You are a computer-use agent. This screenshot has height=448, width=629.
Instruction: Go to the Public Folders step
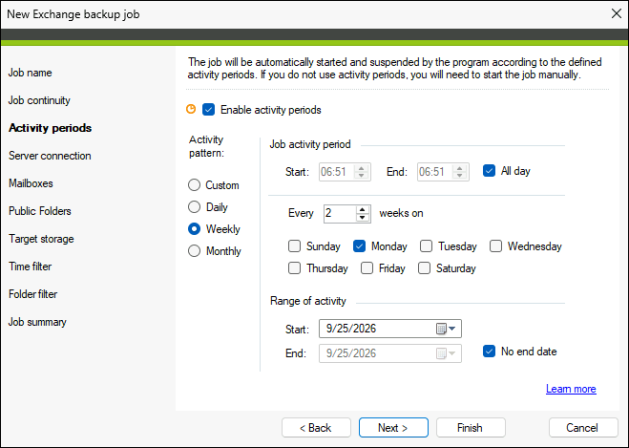click(x=40, y=211)
